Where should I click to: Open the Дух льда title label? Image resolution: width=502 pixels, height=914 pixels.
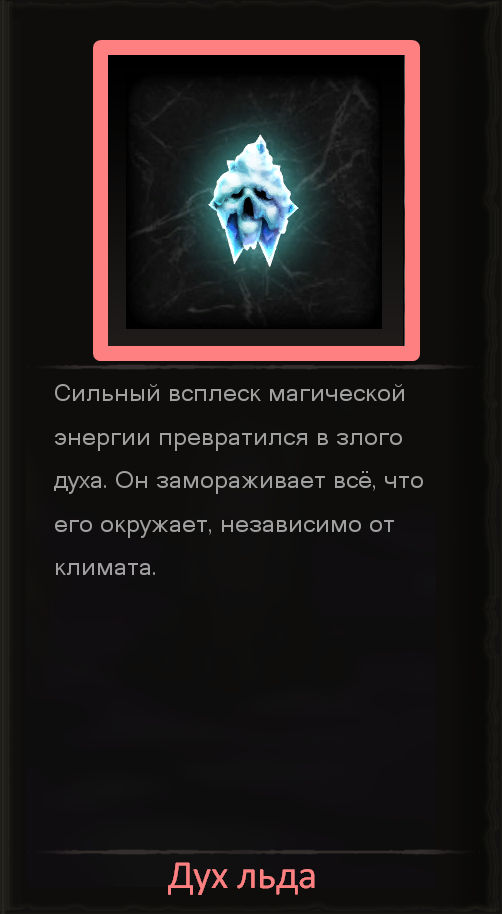click(241, 878)
